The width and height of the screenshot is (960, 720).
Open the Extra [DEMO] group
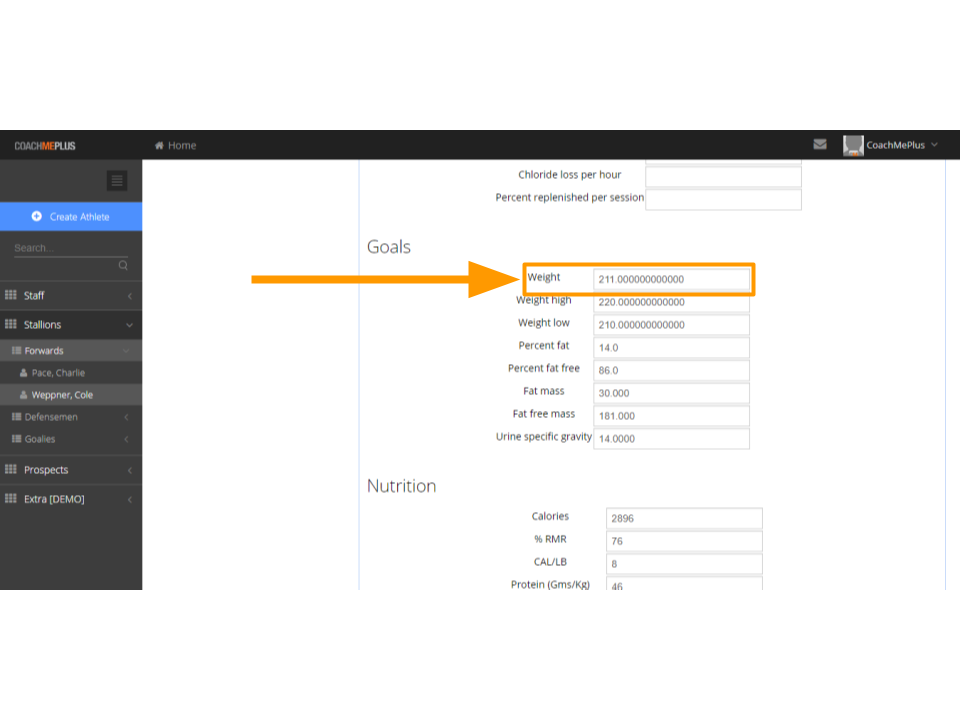[x=71, y=499]
